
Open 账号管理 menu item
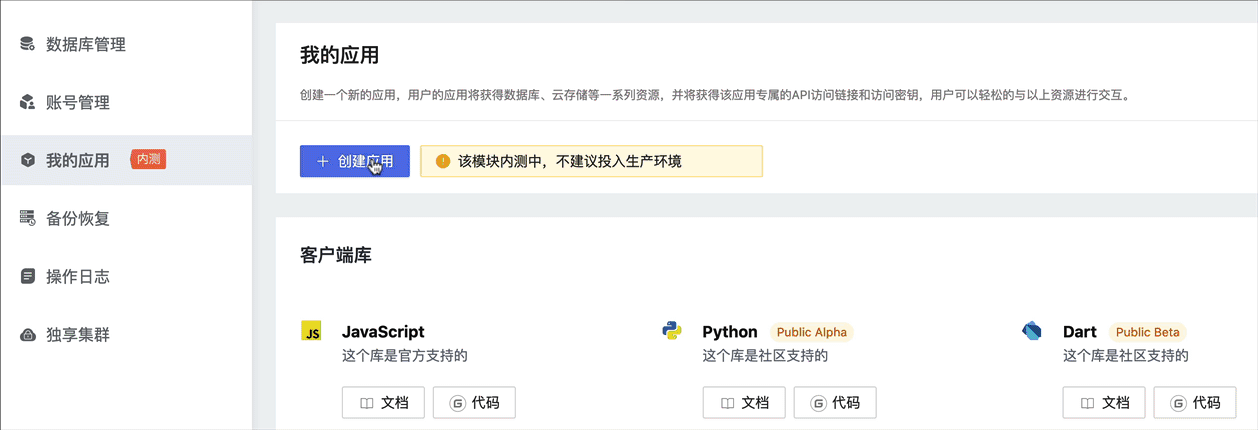click(78, 103)
